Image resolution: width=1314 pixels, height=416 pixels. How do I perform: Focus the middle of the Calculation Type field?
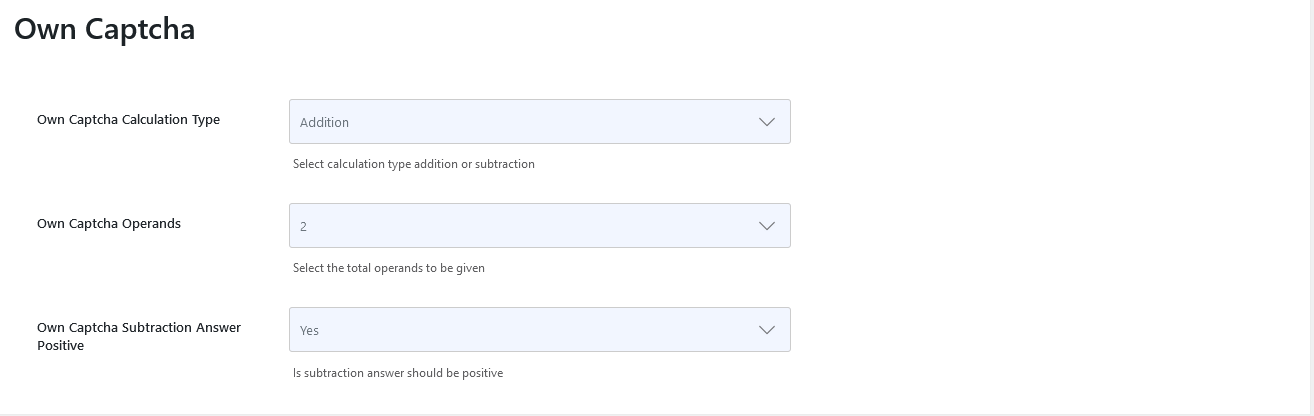point(540,122)
